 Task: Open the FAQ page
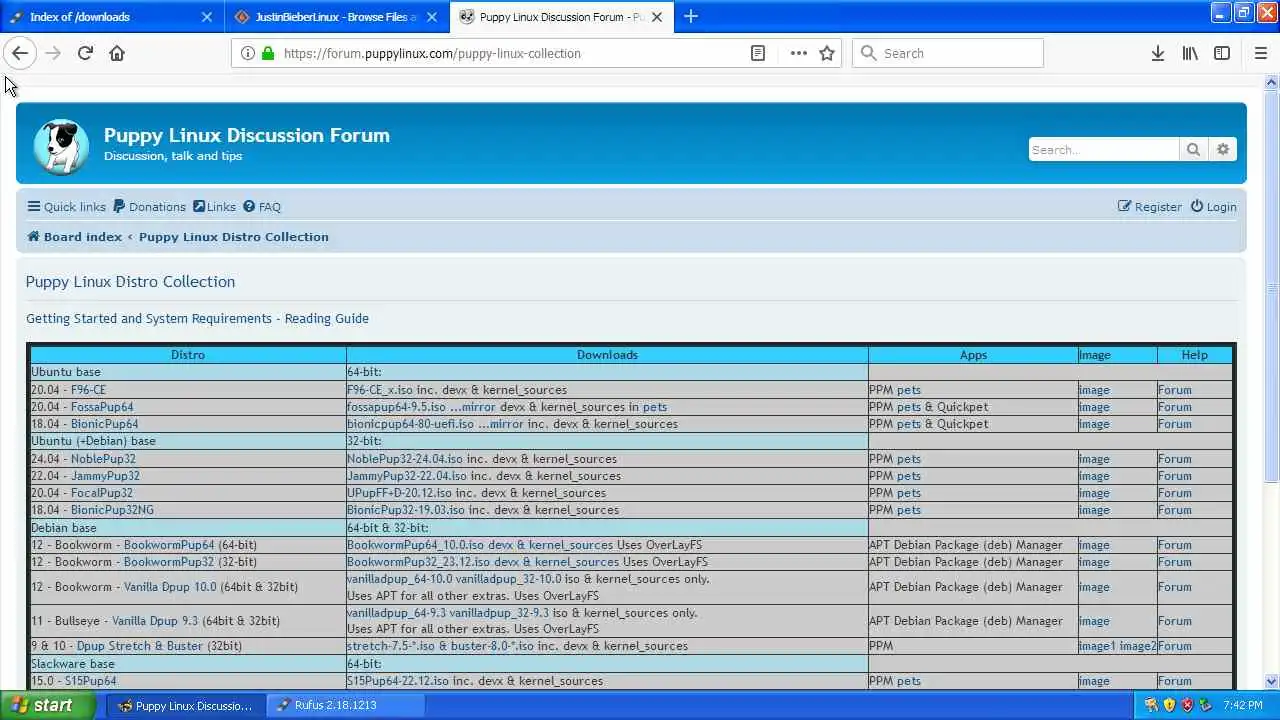click(262, 207)
